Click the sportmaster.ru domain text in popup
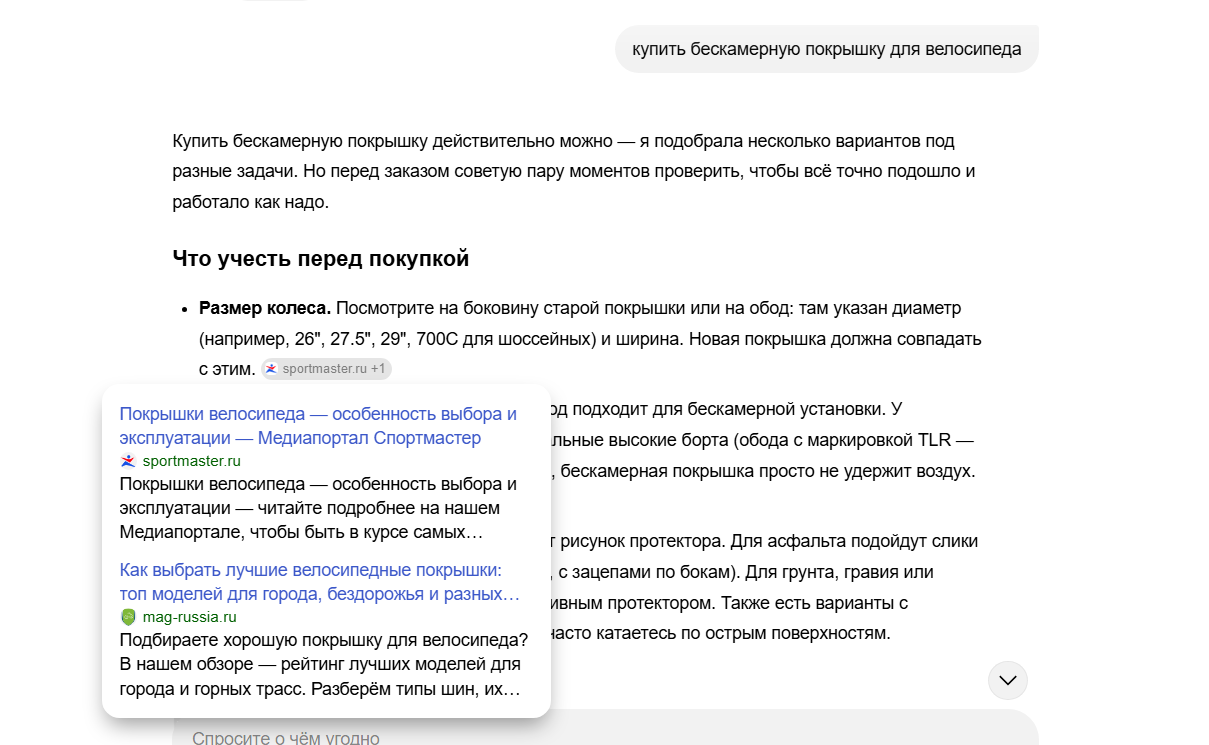This screenshot has height=745, width=1209. [192, 461]
